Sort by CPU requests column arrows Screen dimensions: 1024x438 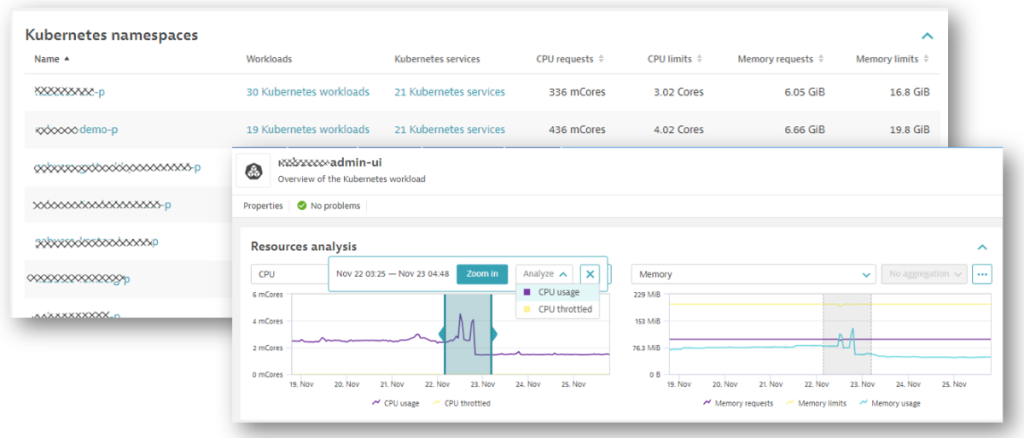(601, 60)
